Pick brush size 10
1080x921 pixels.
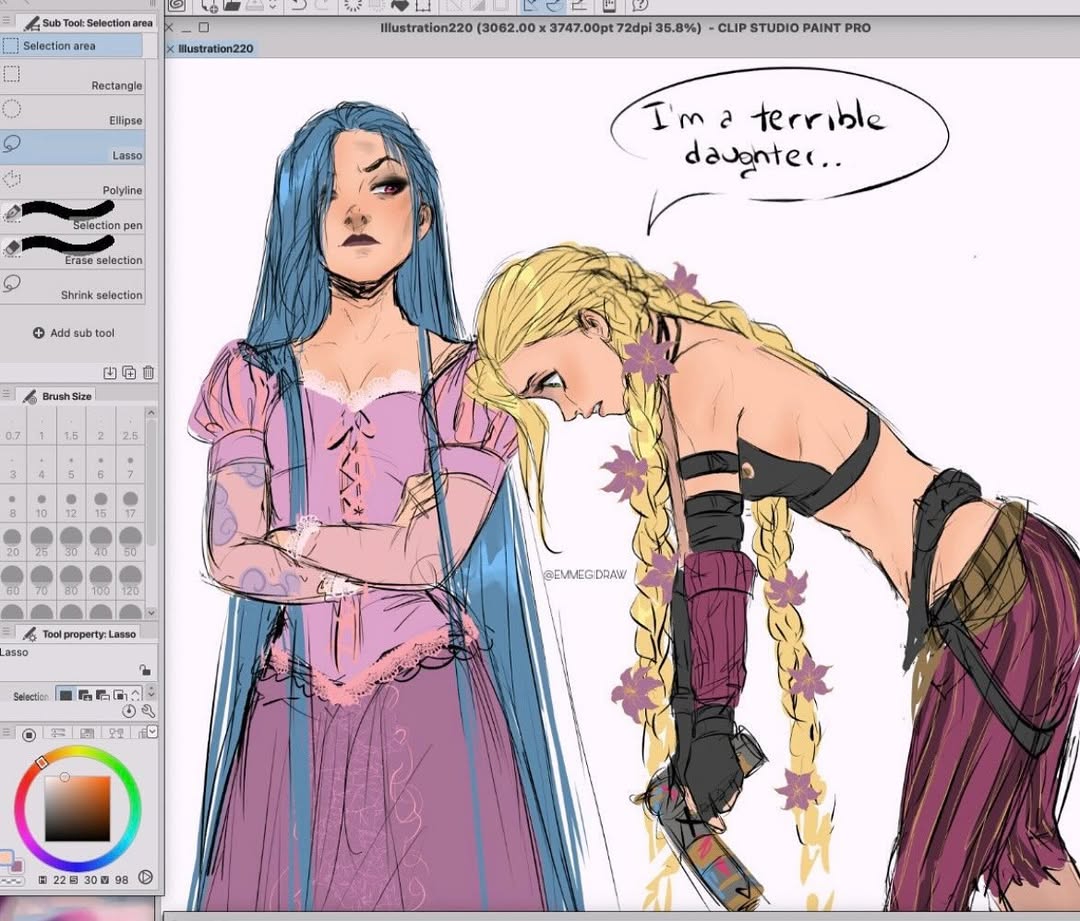(41, 505)
